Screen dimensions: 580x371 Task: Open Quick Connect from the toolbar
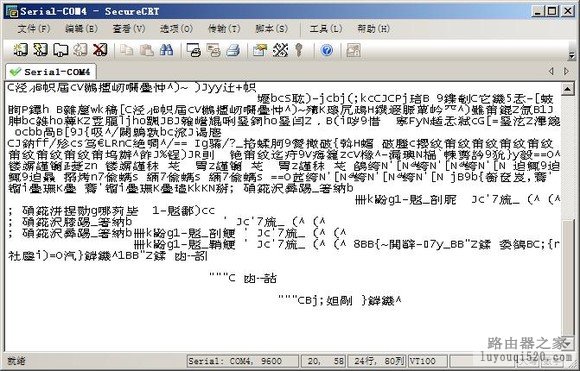click(x=41, y=50)
